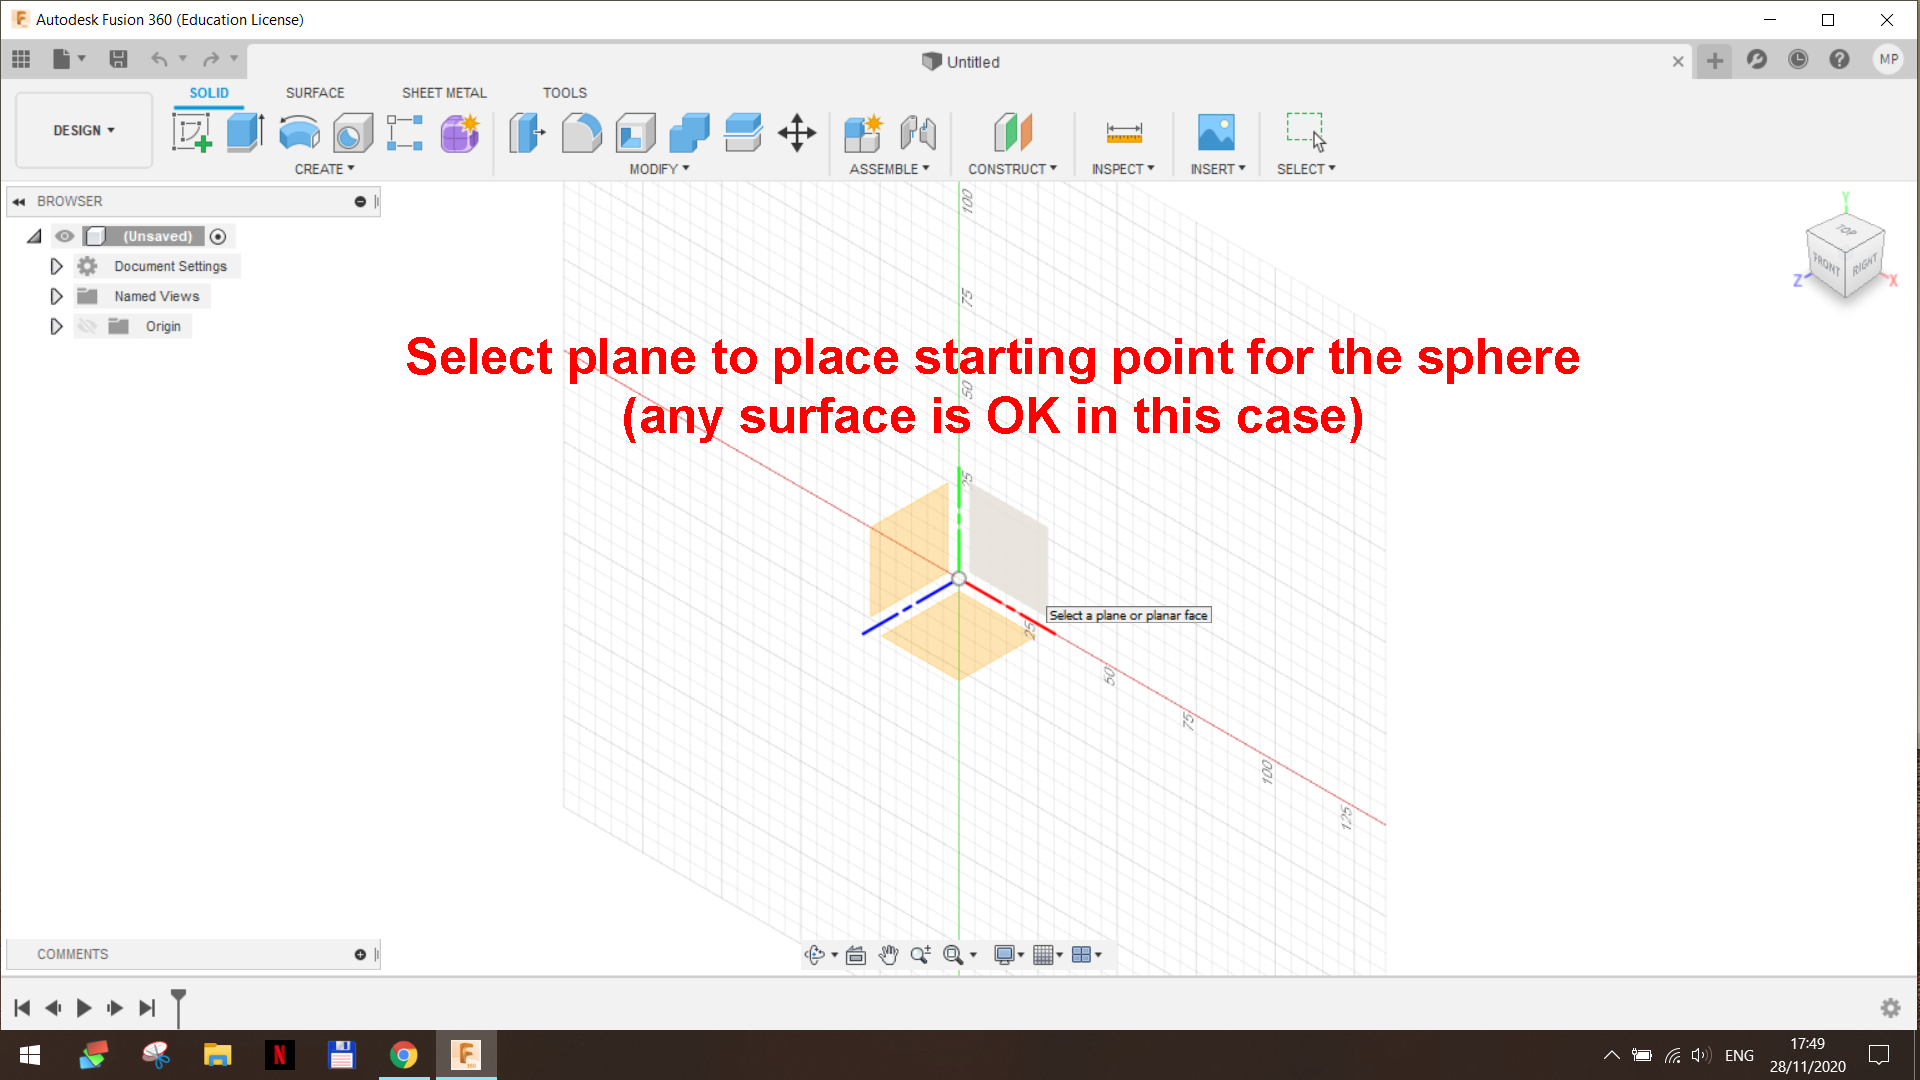Switch to the SURFACE tab
1920x1080 pixels.
click(314, 92)
